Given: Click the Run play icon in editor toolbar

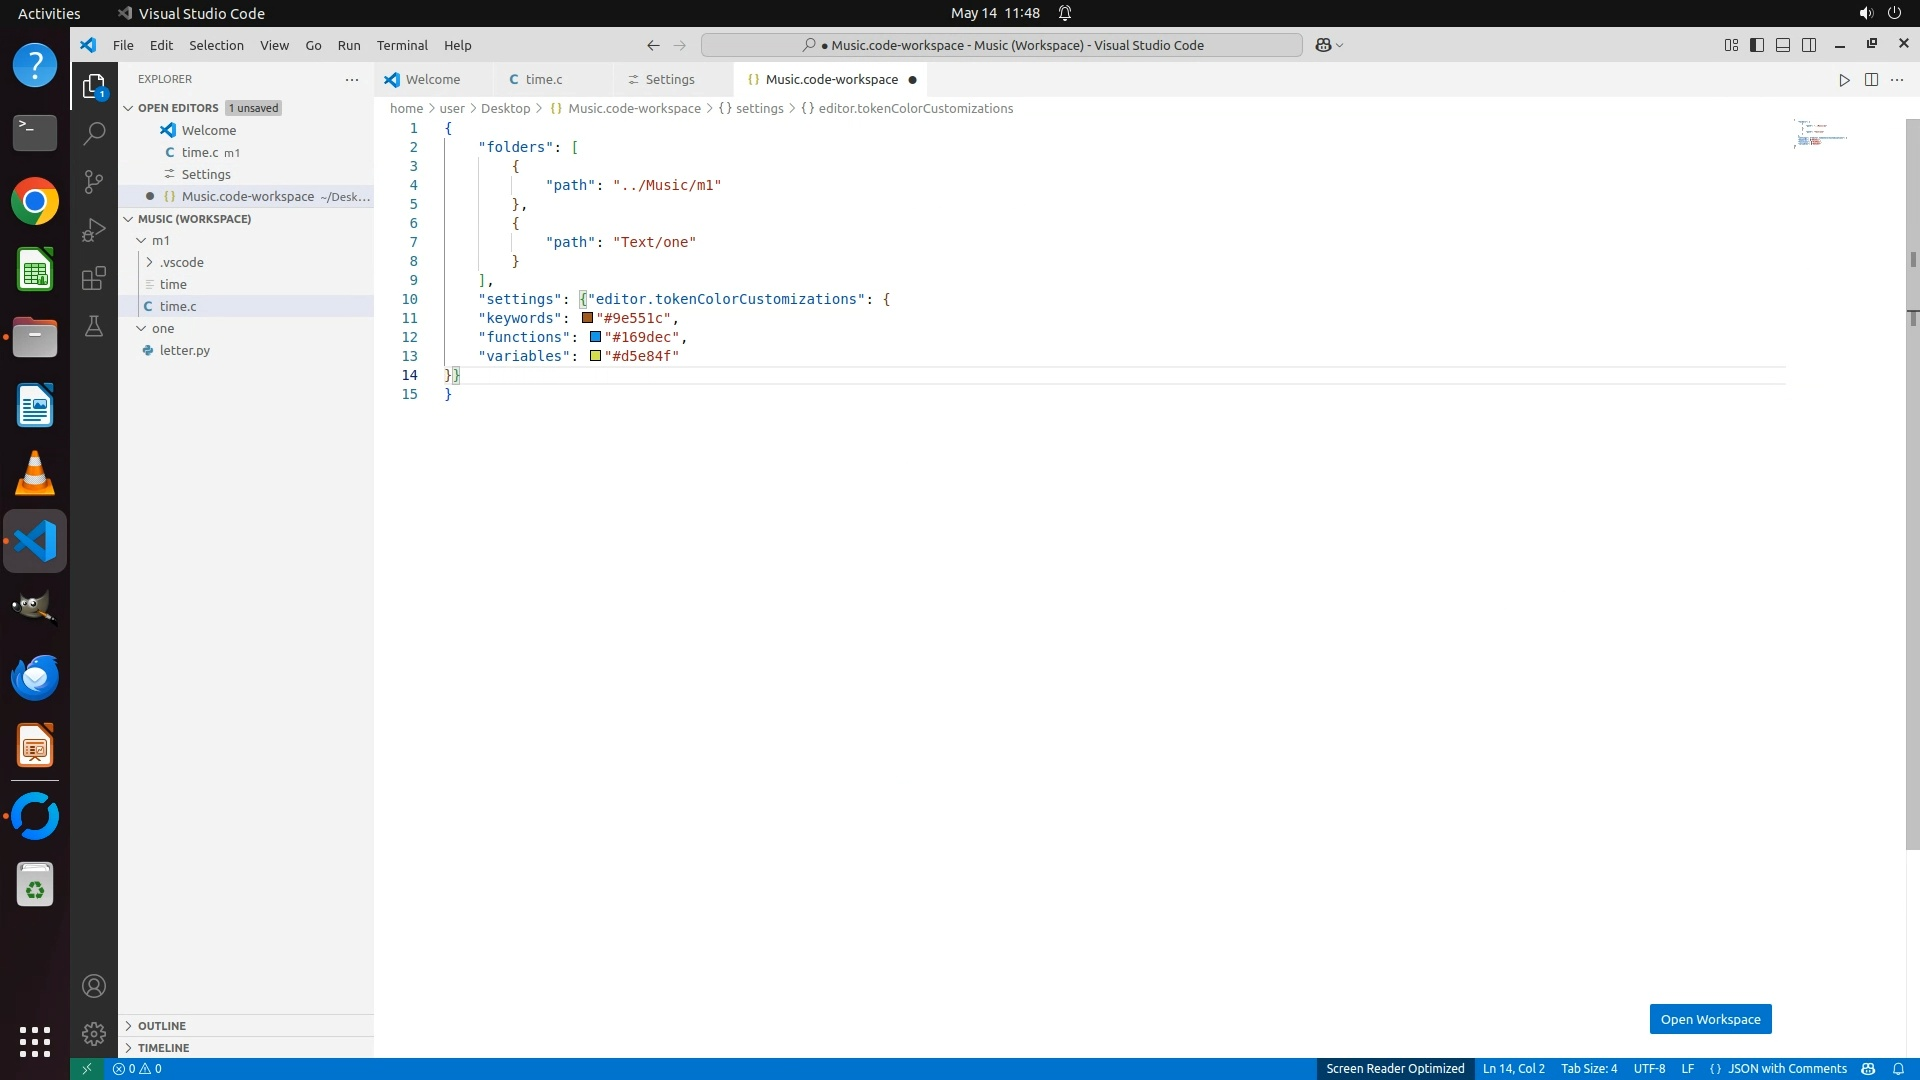Looking at the screenshot, I should tap(1844, 80).
